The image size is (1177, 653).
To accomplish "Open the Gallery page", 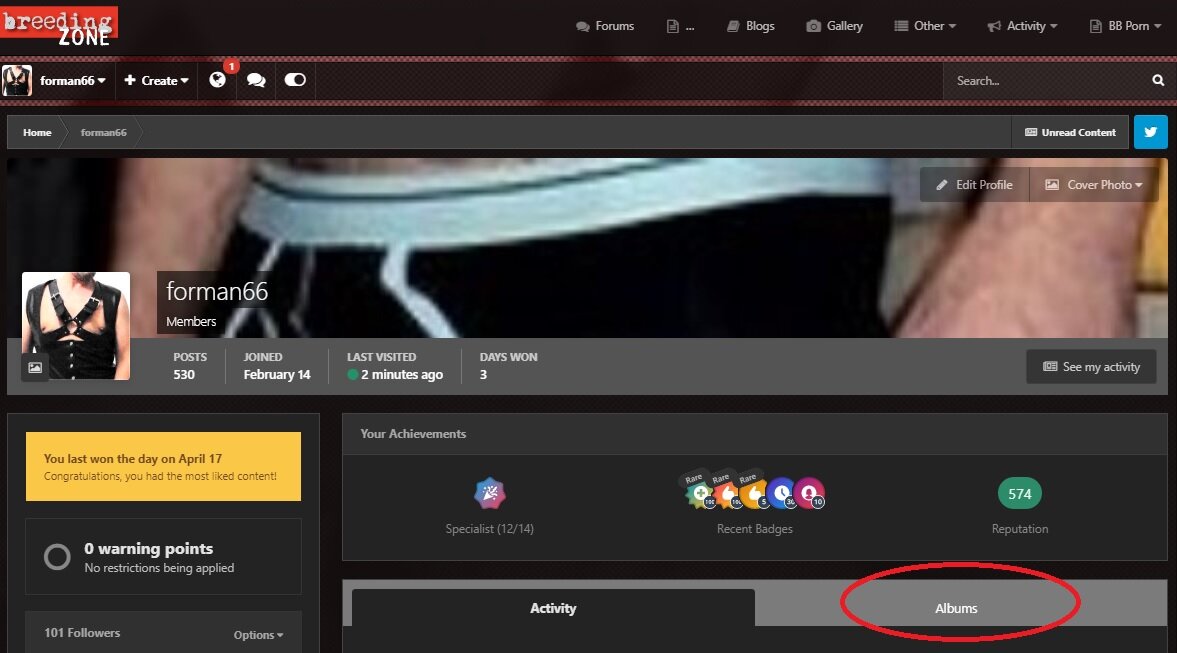I will 835,26.
